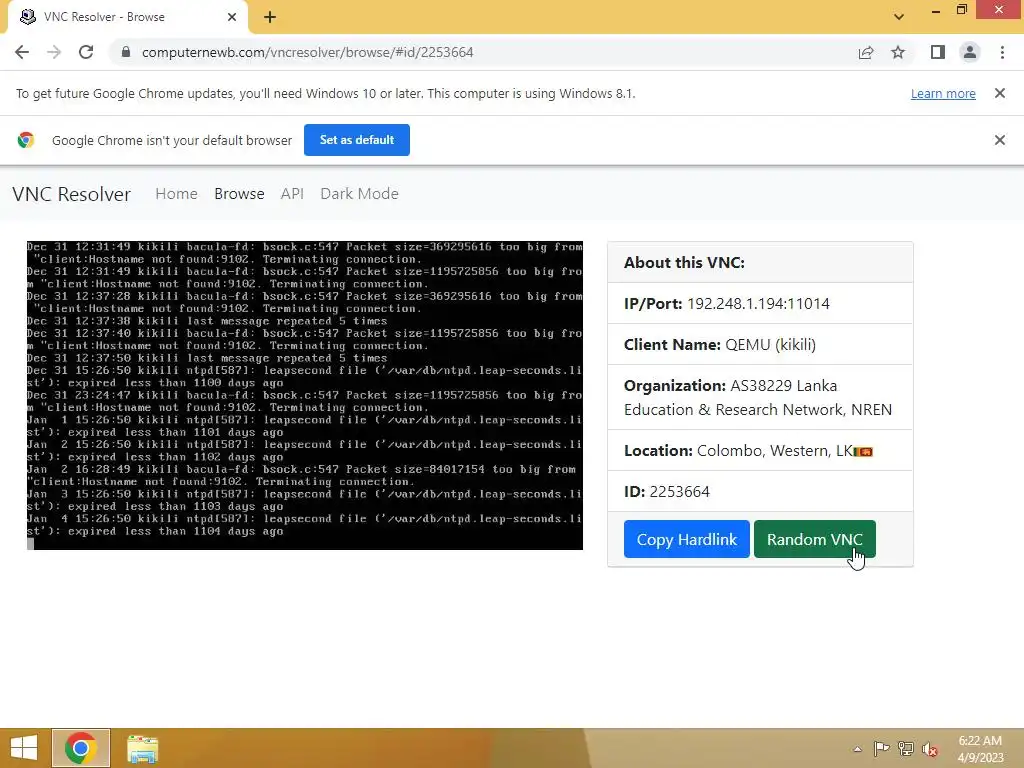This screenshot has width=1024, height=768.
Task: Reload the current page
Action: click(86, 52)
